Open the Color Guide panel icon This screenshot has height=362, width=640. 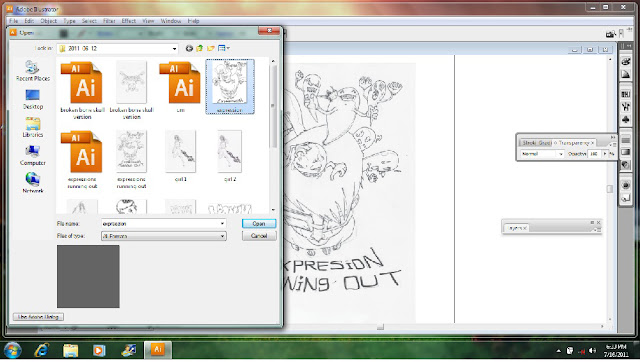626,75
